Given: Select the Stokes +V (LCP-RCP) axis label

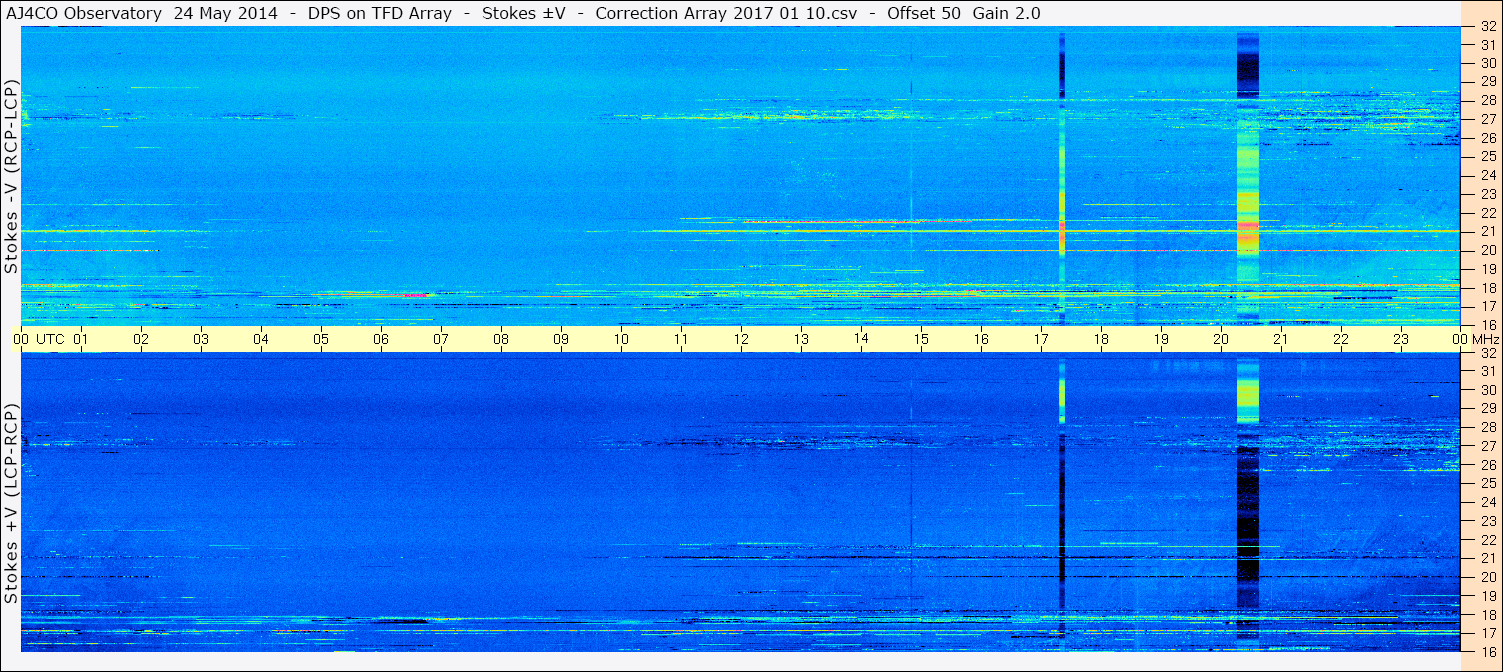Looking at the screenshot, I should tap(11, 504).
